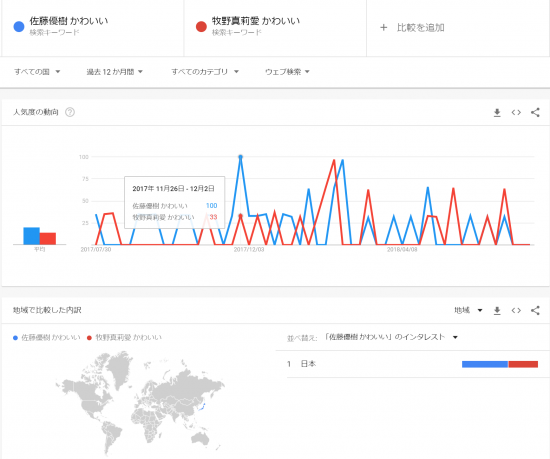
Task: Open the 並べ替え sort order dropdown
Action: [x=391, y=337]
